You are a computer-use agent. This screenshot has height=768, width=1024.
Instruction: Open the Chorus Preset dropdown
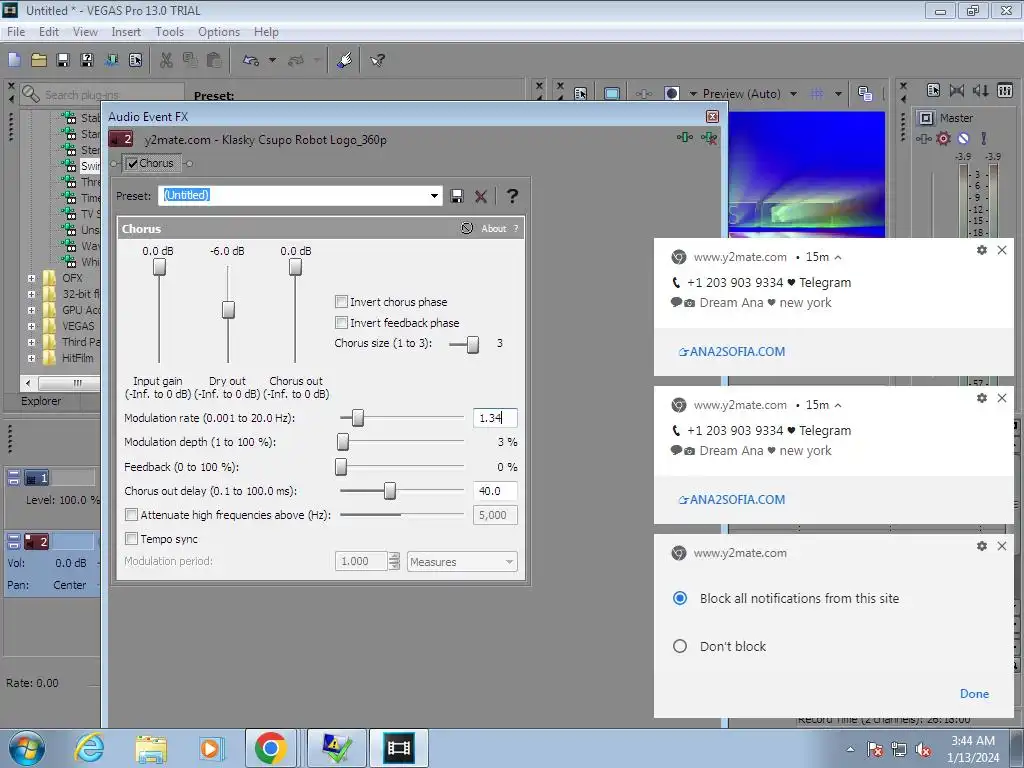[434, 195]
